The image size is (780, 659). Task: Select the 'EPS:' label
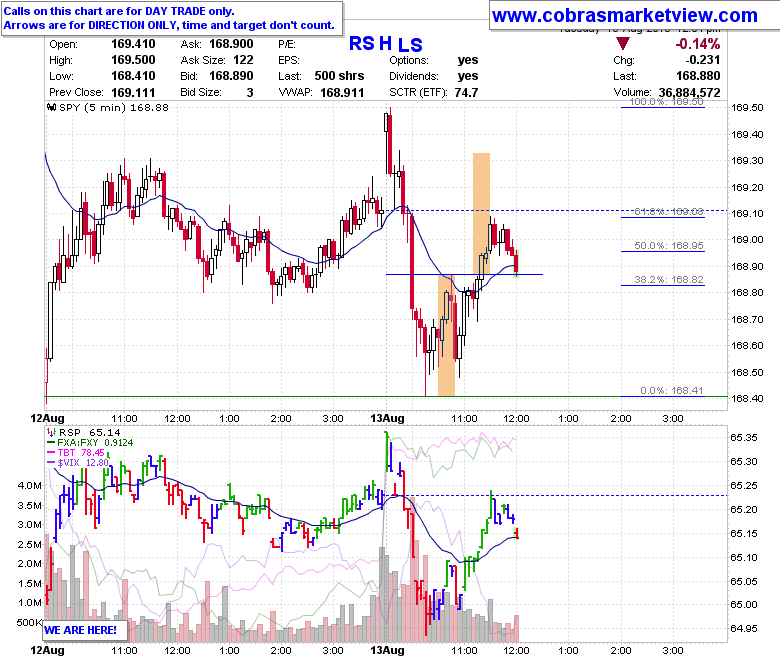point(289,60)
